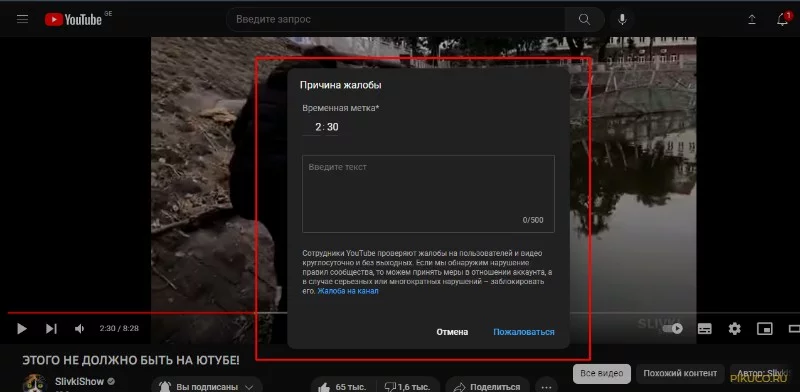Share the video via Поделиться
This screenshot has width=800, height=392.
487,386
